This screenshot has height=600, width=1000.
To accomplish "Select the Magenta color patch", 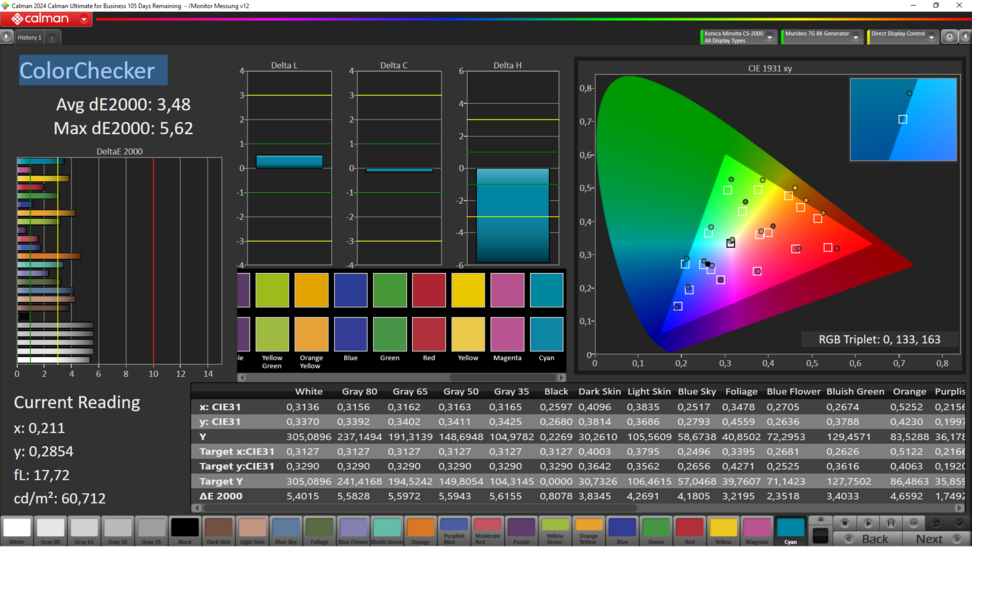I will click(x=757, y=528).
